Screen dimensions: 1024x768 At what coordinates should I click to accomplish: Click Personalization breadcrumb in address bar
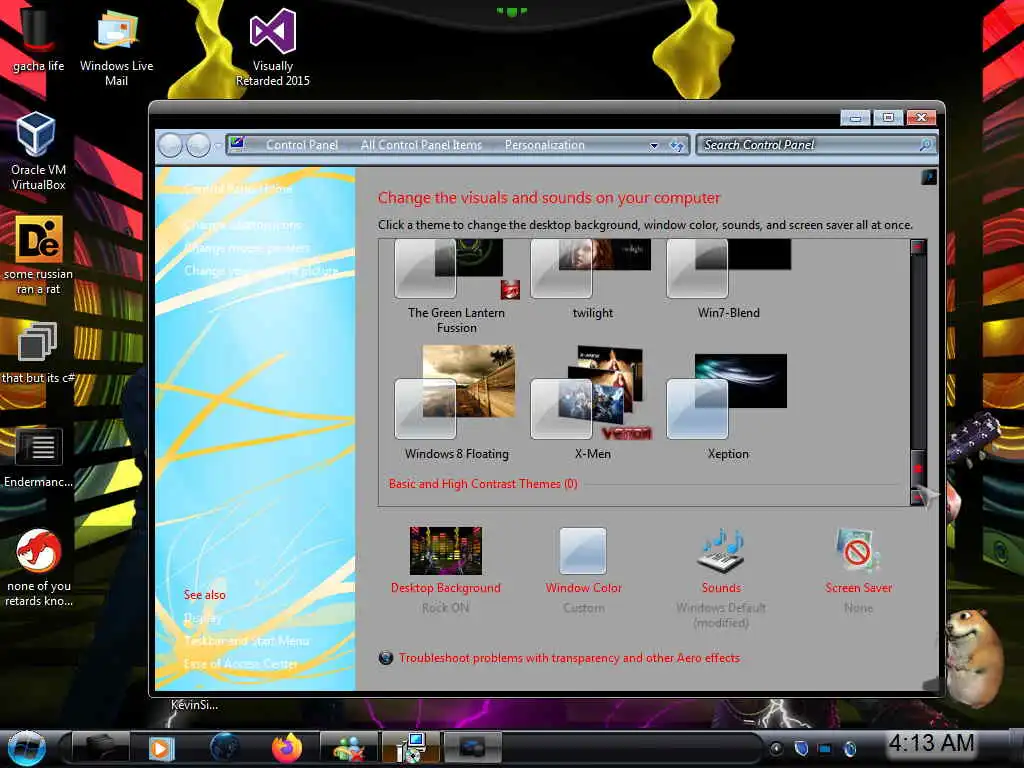click(545, 145)
